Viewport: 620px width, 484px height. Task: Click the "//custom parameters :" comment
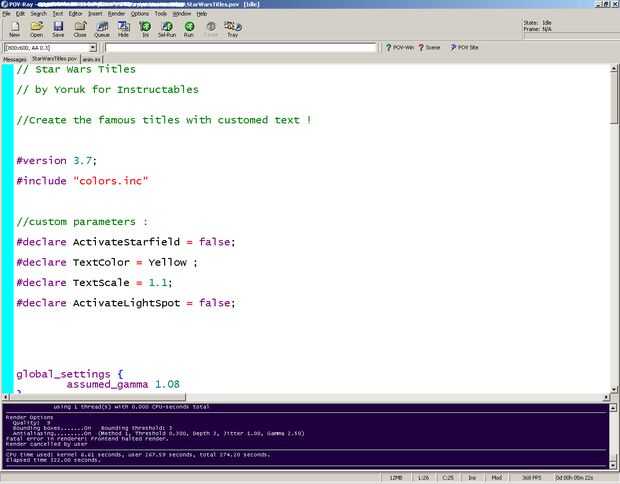coord(82,221)
